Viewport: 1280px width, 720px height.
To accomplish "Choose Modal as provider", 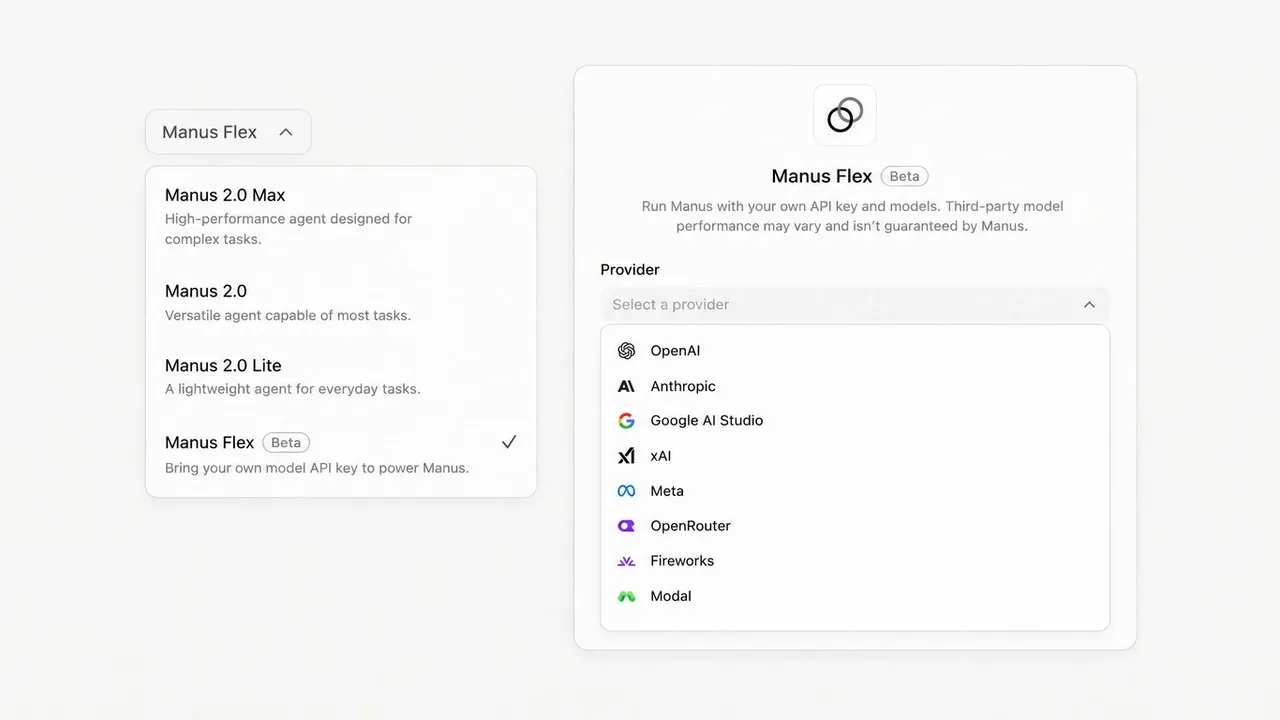I will point(855,596).
